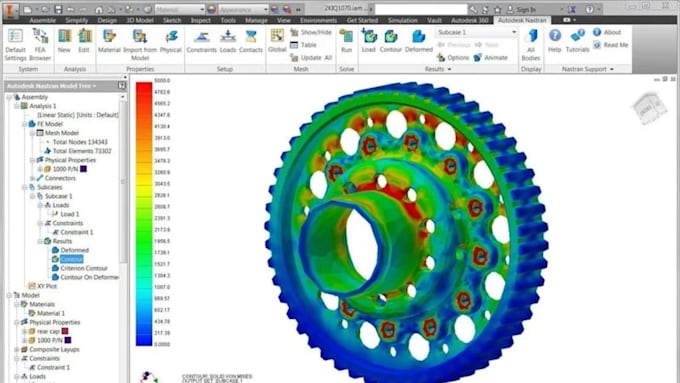The width and height of the screenshot is (680, 383).
Task: Open Physical properties tool
Action: [x=170, y=41]
